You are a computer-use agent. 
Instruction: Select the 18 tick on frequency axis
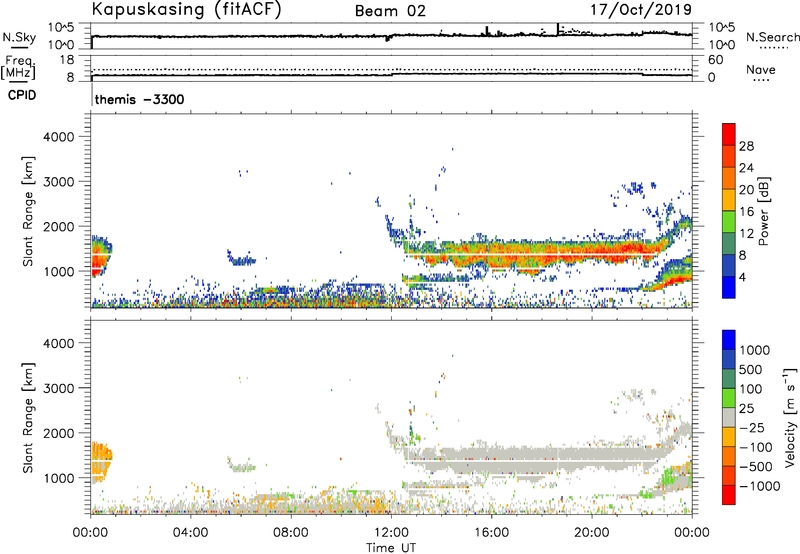[x=67, y=60]
